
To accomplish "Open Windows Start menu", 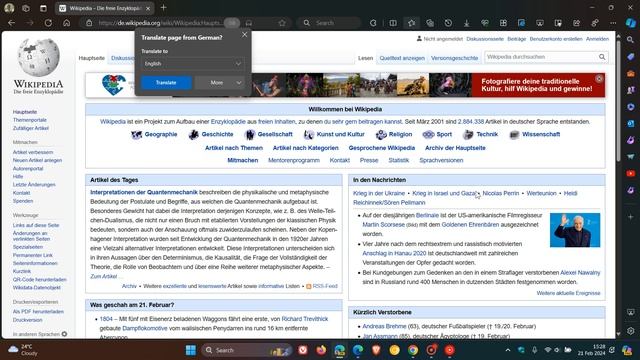I will [x=191, y=350].
